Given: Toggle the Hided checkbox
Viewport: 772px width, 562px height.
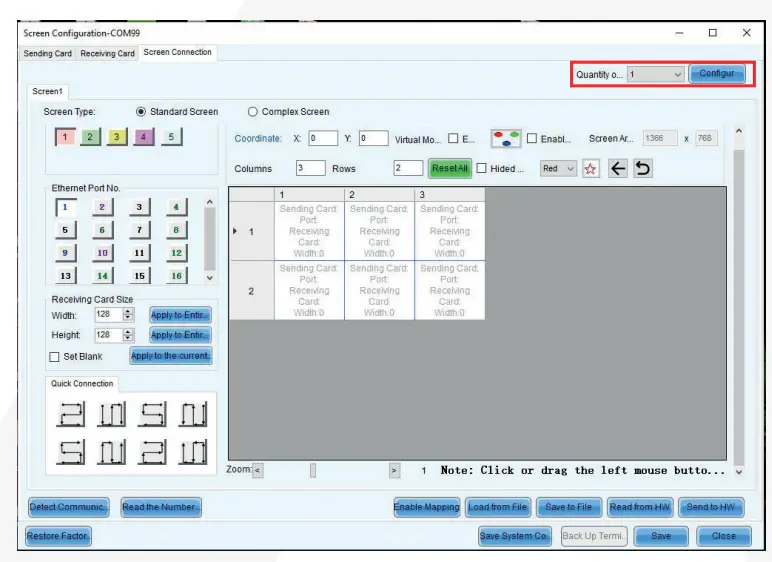Looking at the screenshot, I should pos(482,168).
